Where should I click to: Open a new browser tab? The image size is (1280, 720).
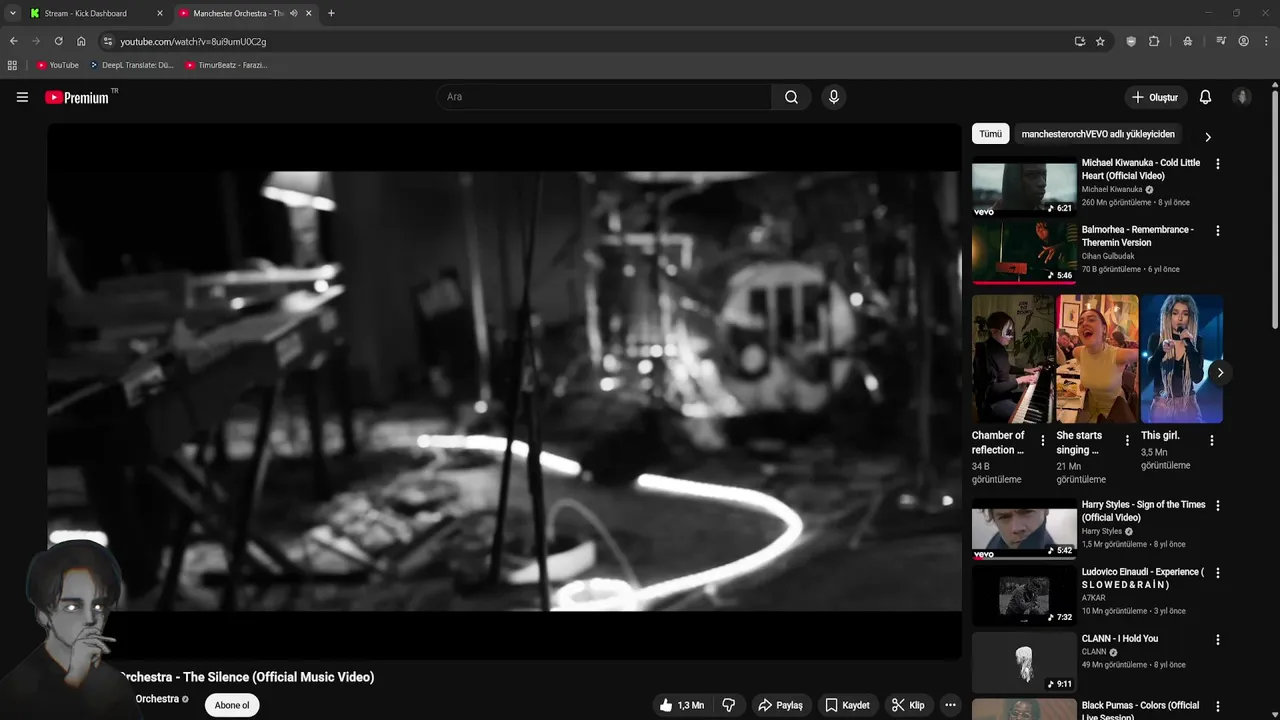331,13
